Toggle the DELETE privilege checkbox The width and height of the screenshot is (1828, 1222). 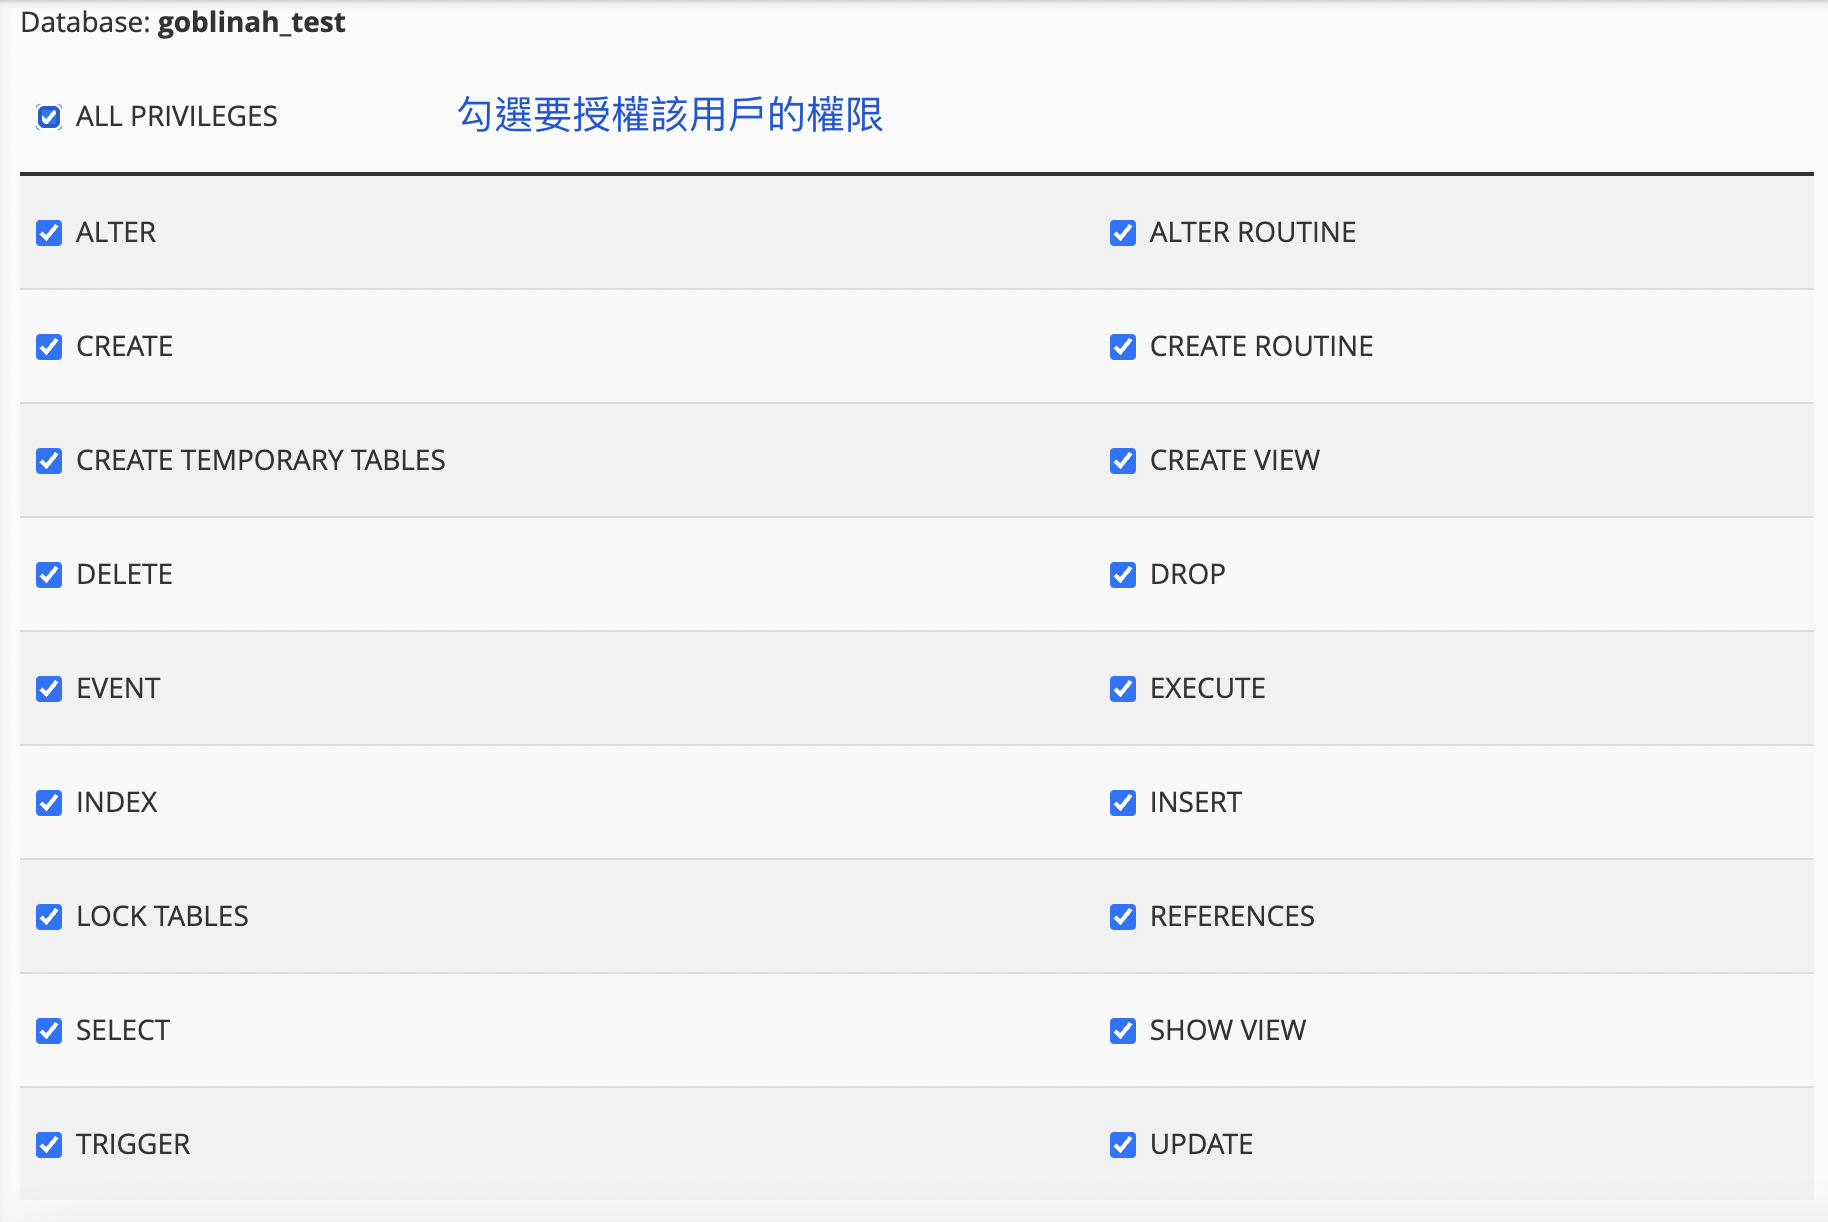point(48,575)
